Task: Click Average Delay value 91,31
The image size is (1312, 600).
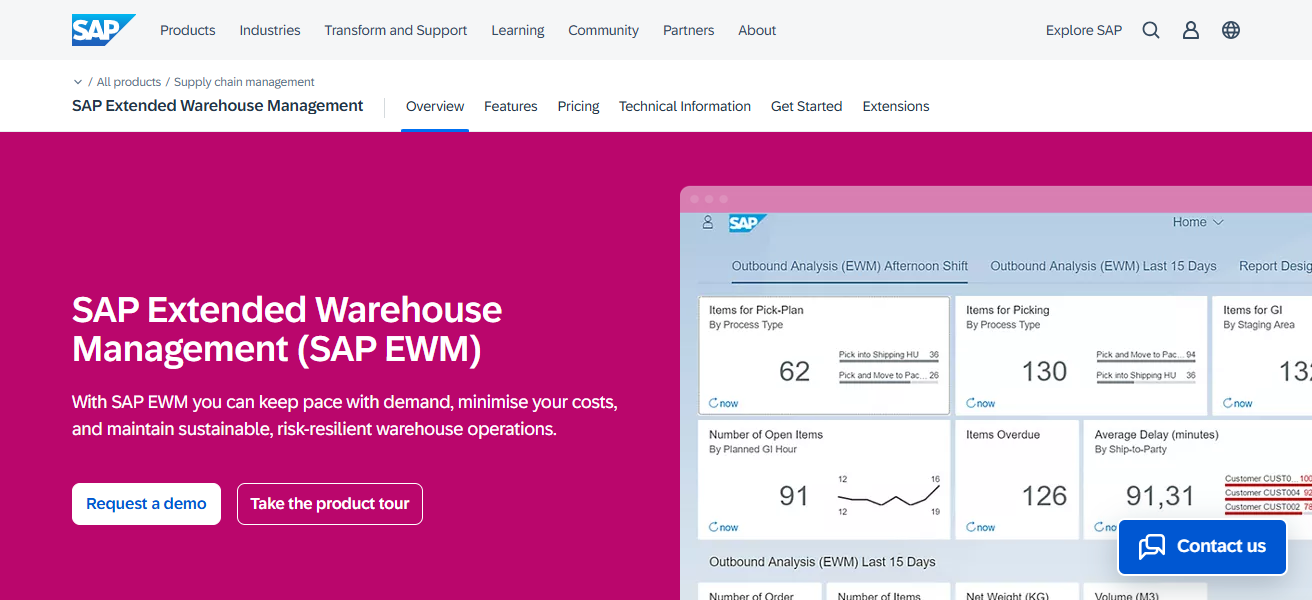Action: [x=1161, y=496]
